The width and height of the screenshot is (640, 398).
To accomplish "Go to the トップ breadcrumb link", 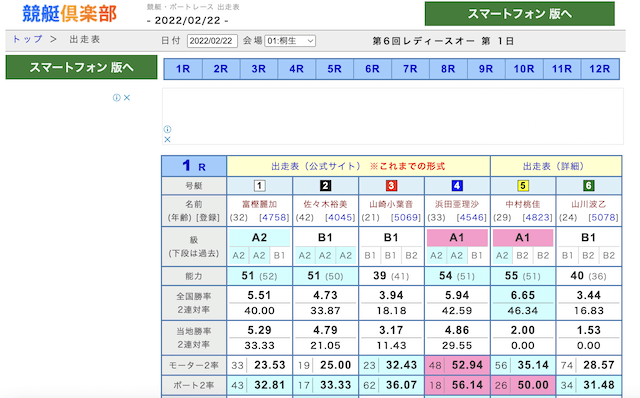I will pos(27,39).
